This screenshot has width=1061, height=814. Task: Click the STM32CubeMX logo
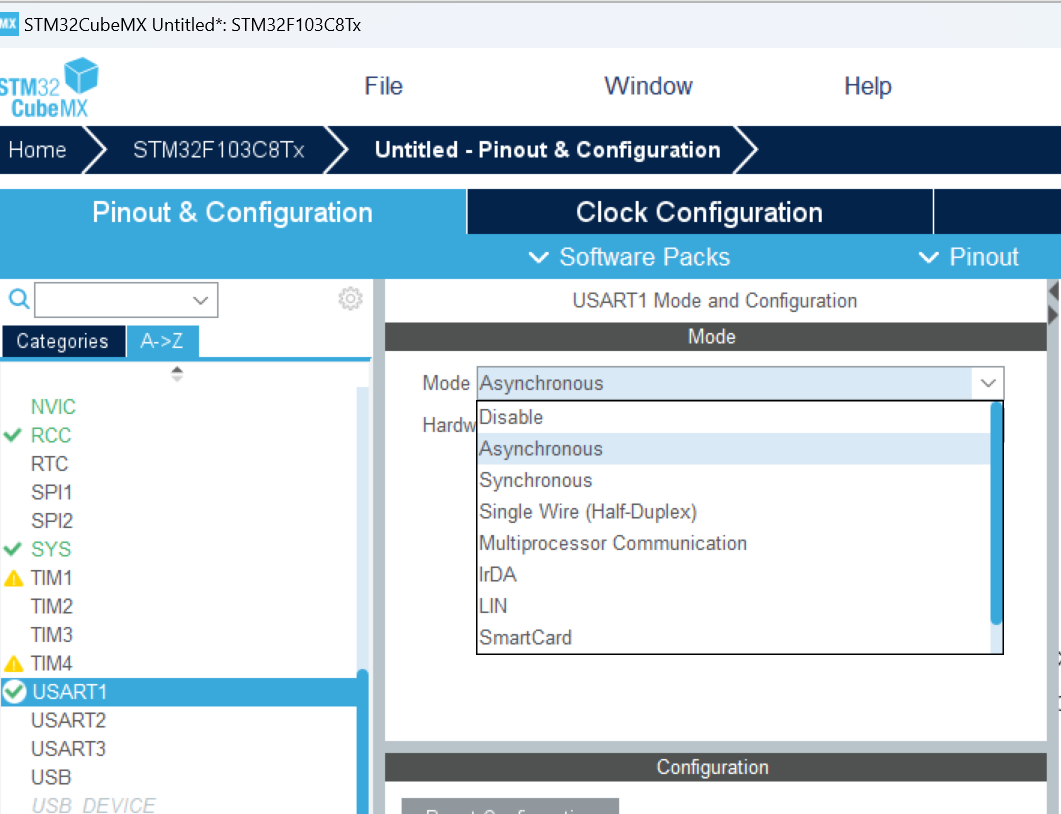tap(49, 88)
